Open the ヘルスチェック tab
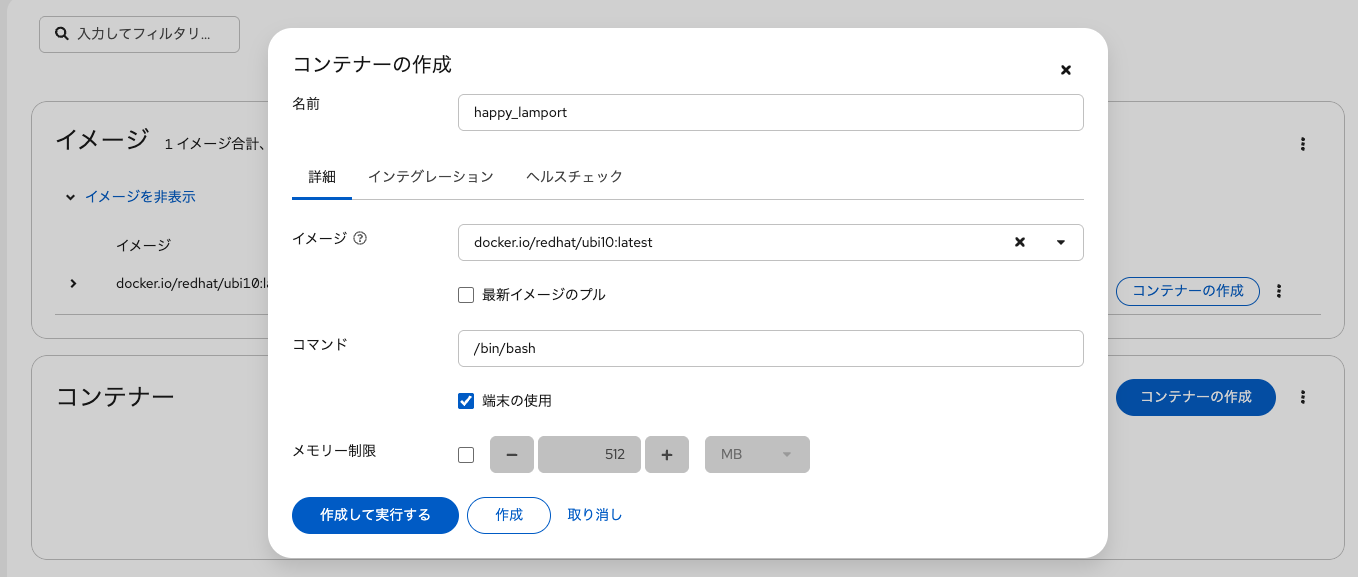This screenshot has width=1358, height=577. tap(574, 176)
